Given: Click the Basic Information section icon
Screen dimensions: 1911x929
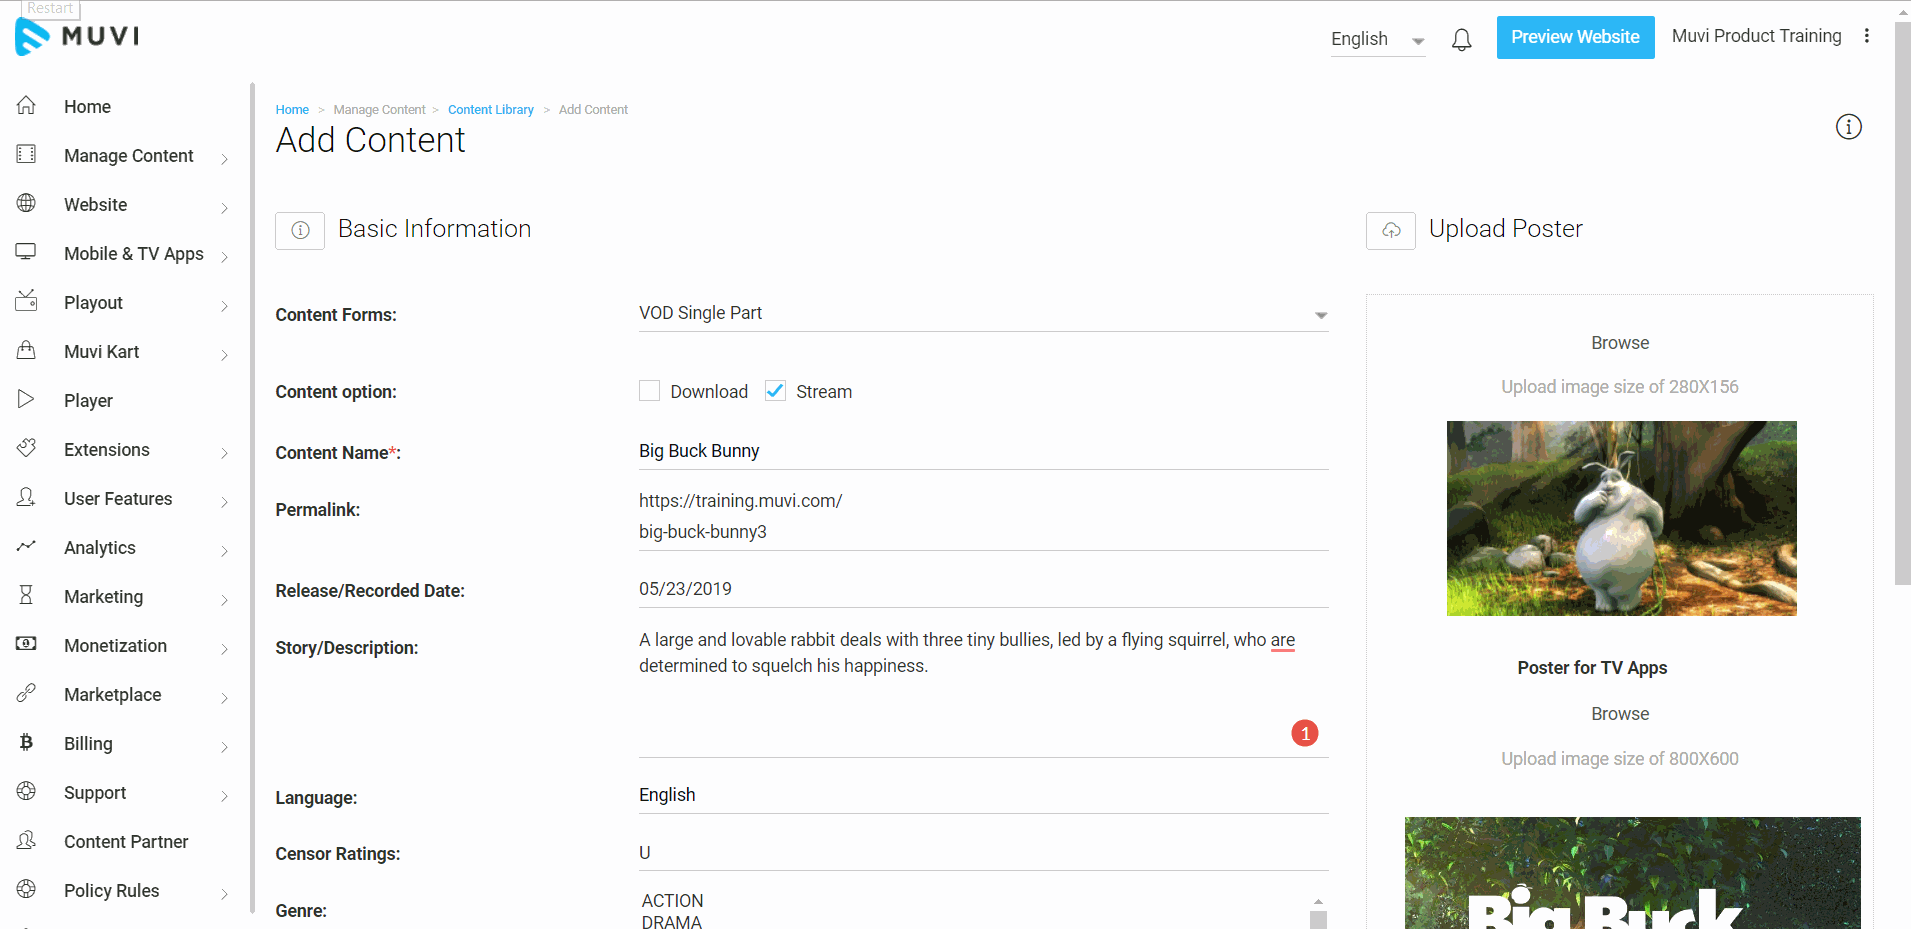Looking at the screenshot, I should tap(300, 230).
